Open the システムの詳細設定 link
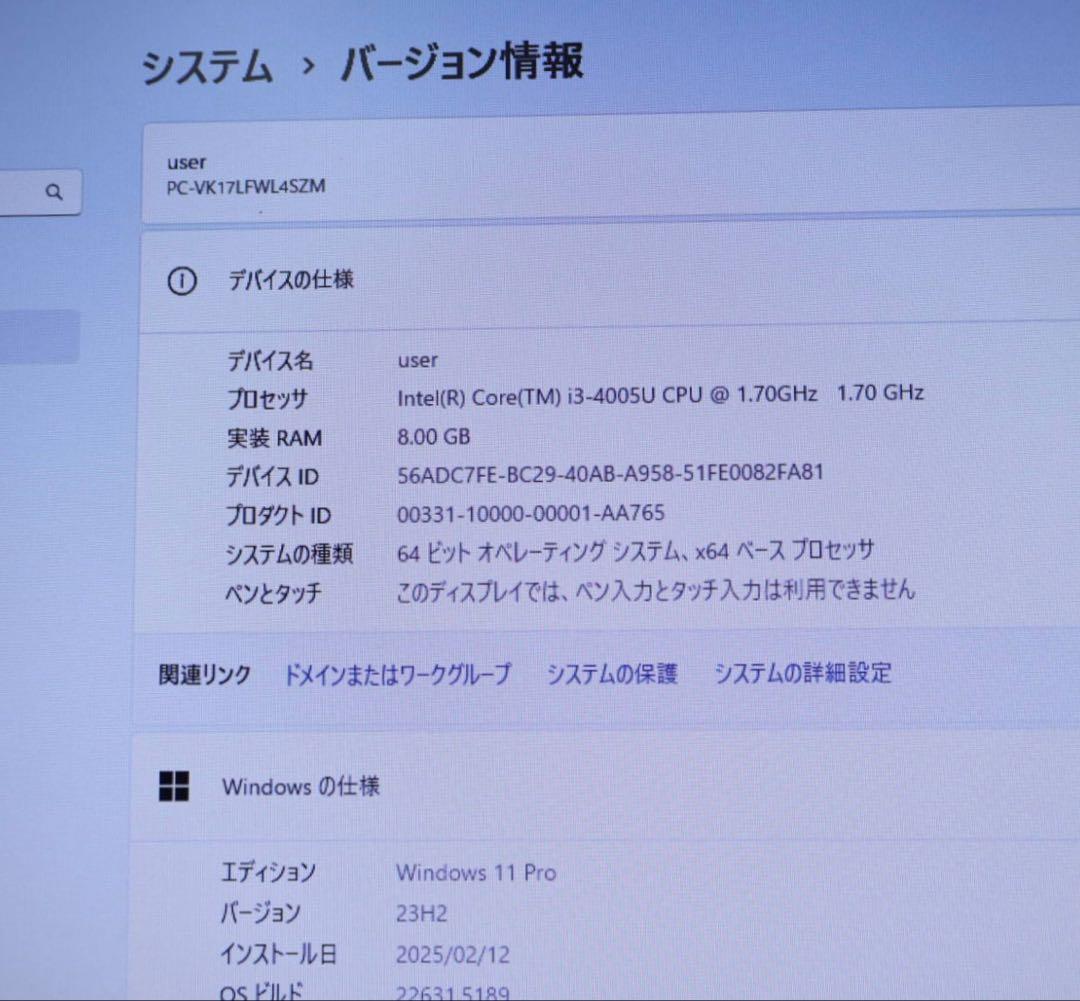 pyautogui.click(x=802, y=674)
